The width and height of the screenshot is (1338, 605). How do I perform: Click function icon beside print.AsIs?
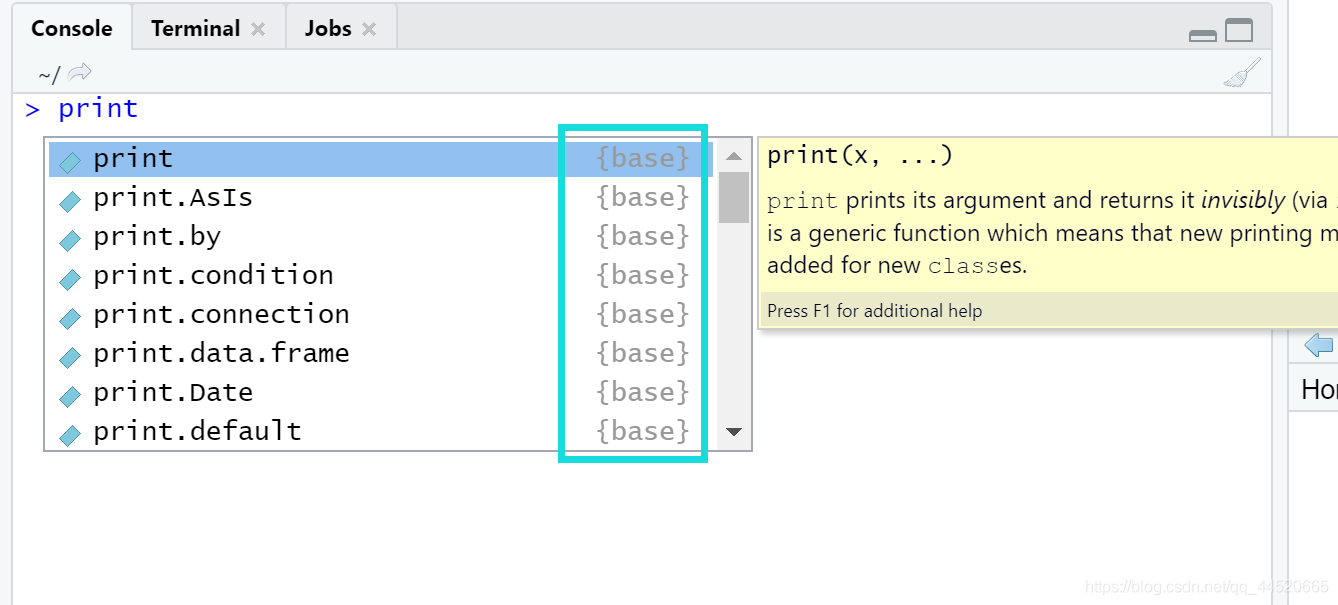point(70,201)
